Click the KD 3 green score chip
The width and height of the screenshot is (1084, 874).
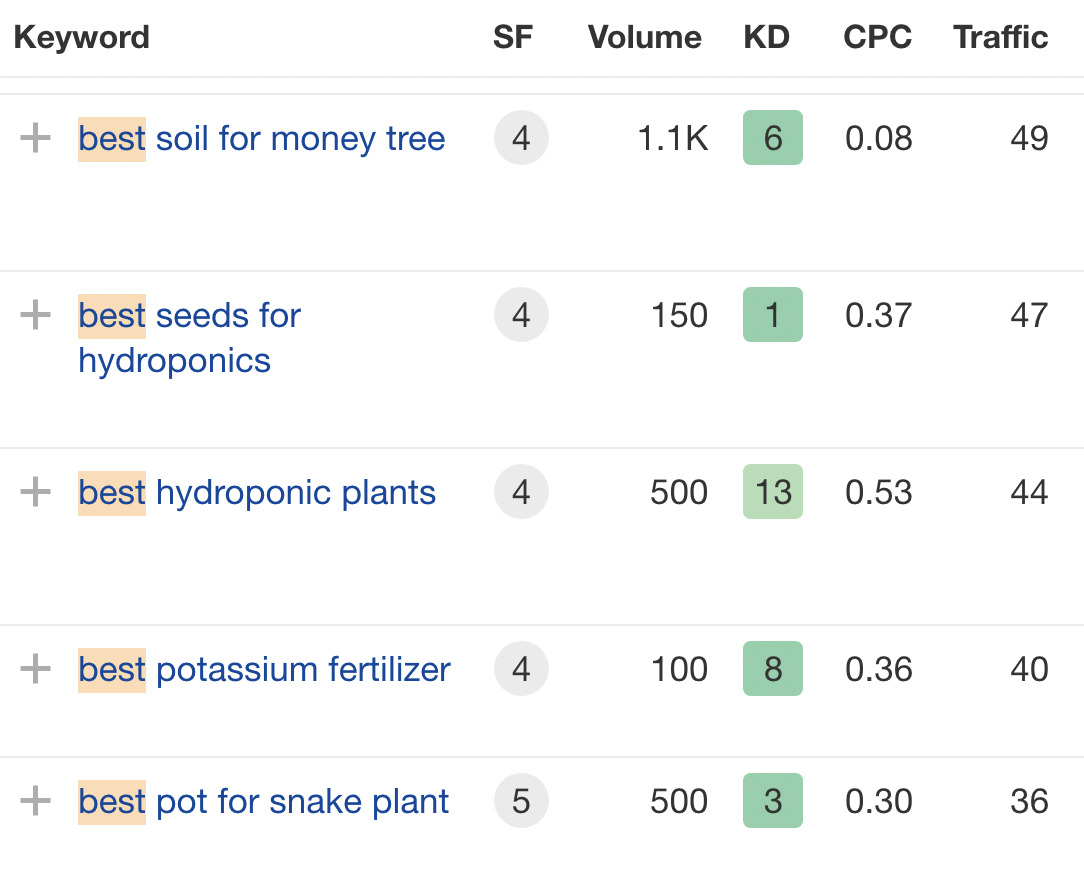point(772,801)
